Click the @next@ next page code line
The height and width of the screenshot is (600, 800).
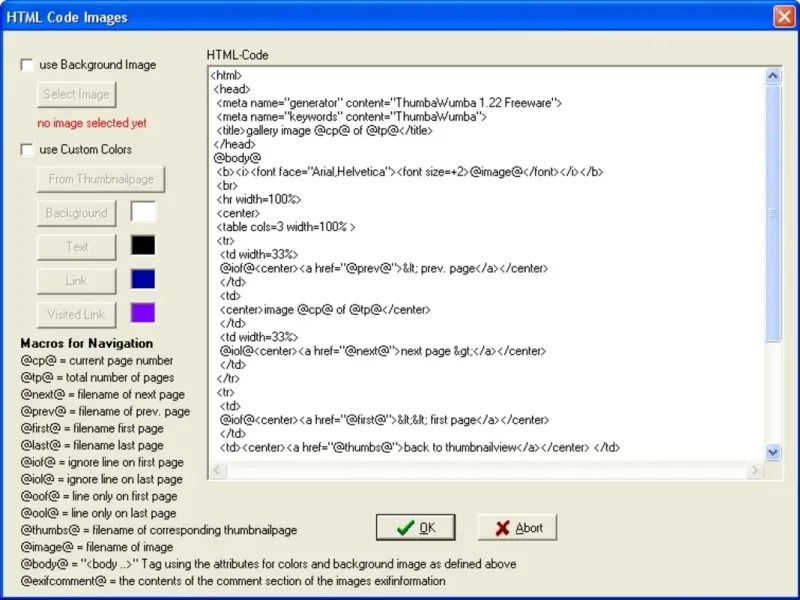click(x=383, y=351)
